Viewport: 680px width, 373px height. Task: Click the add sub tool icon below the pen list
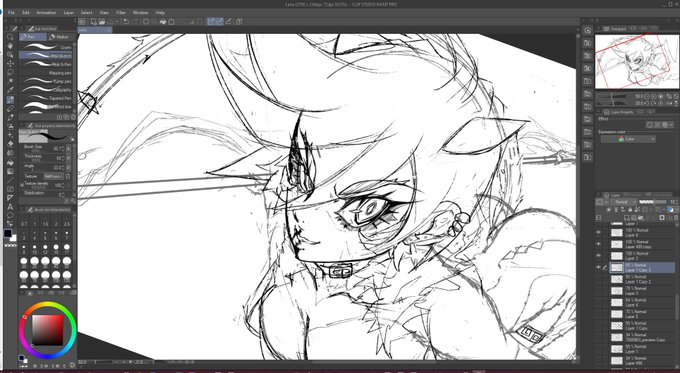click(x=59, y=117)
